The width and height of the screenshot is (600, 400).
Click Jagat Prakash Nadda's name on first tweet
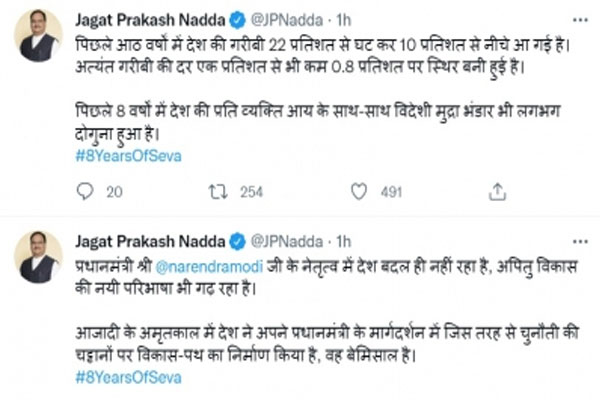tap(150, 18)
